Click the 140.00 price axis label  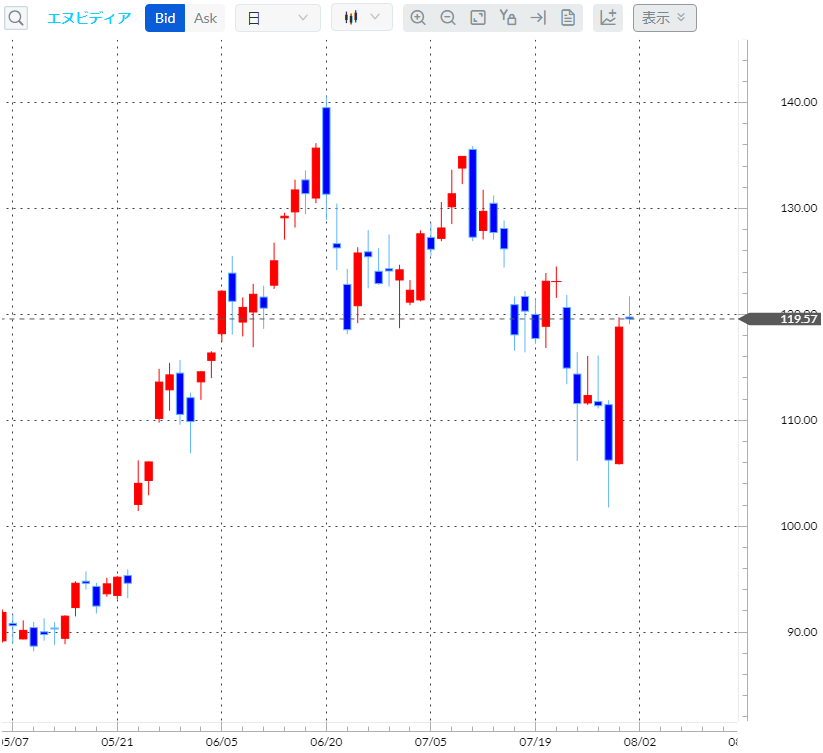[798, 102]
